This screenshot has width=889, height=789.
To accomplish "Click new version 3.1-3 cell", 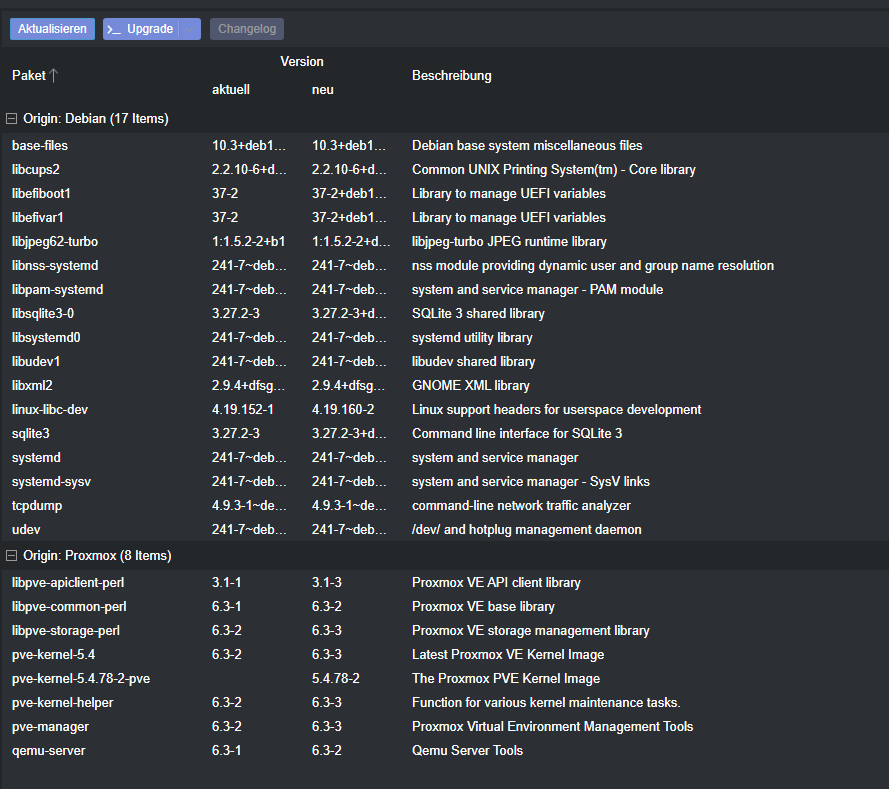I will (327, 583).
